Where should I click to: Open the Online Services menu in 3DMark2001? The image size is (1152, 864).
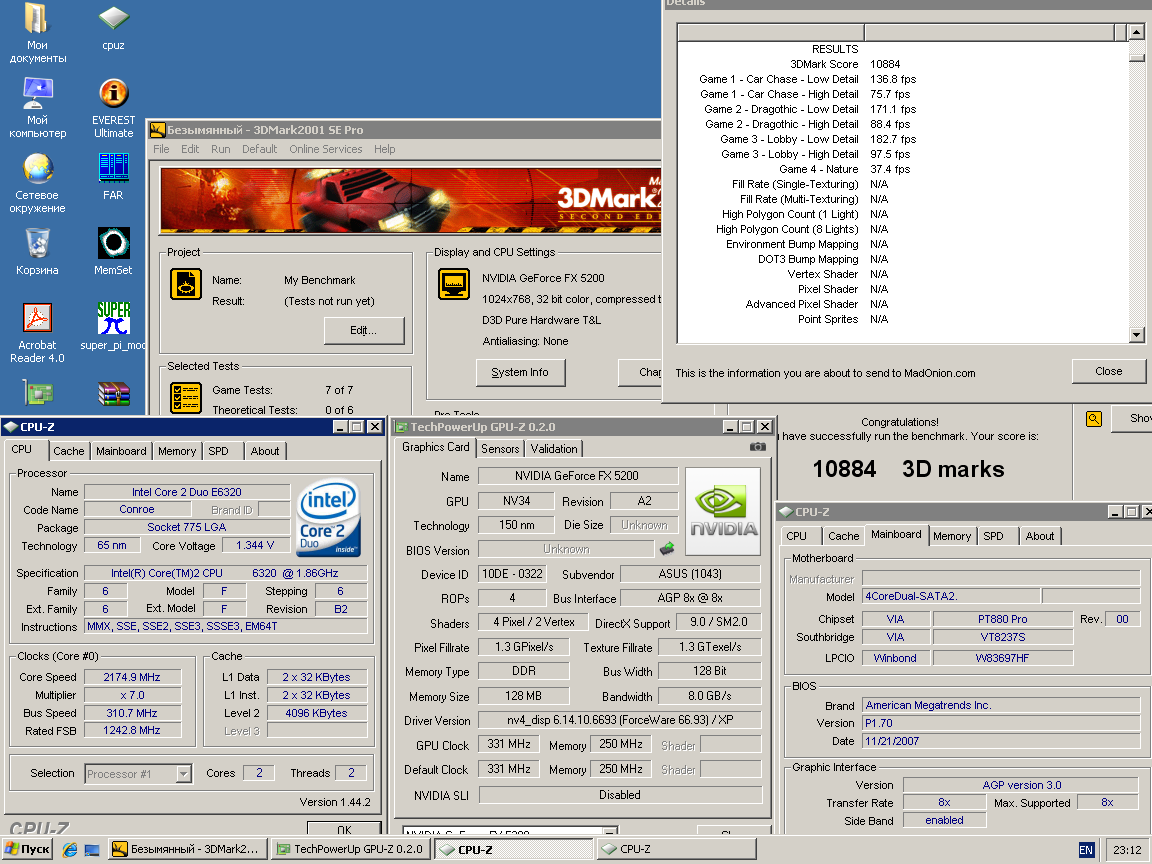(325, 149)
